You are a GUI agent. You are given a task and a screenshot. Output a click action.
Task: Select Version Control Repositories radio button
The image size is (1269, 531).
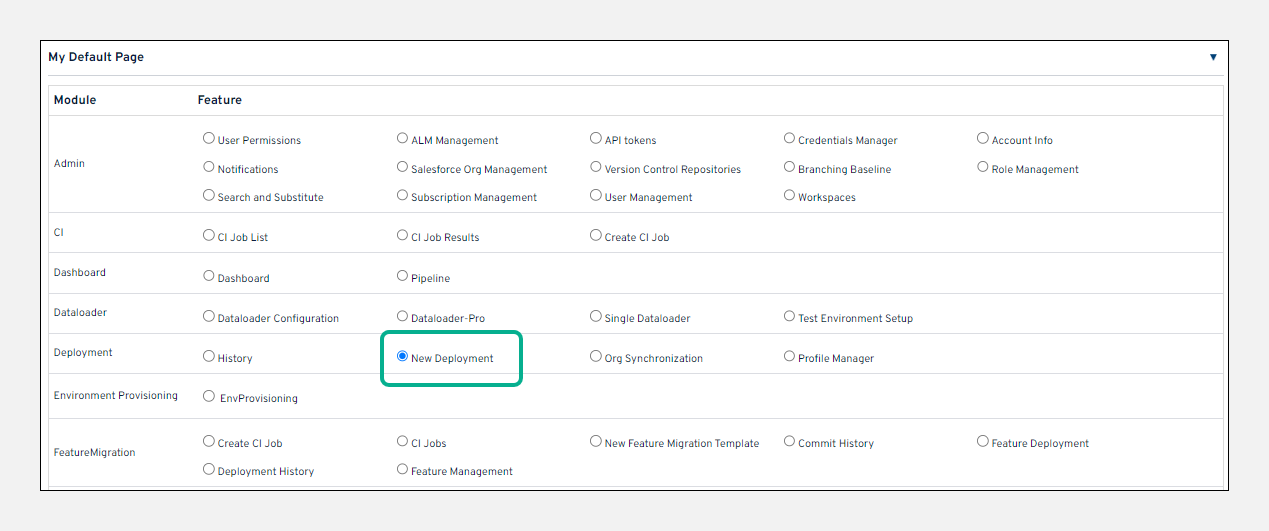(x=596, y=168)
